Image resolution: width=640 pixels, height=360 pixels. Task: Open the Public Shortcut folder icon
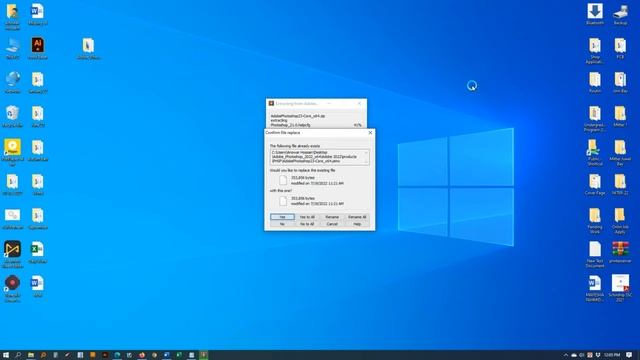[595, 152]
